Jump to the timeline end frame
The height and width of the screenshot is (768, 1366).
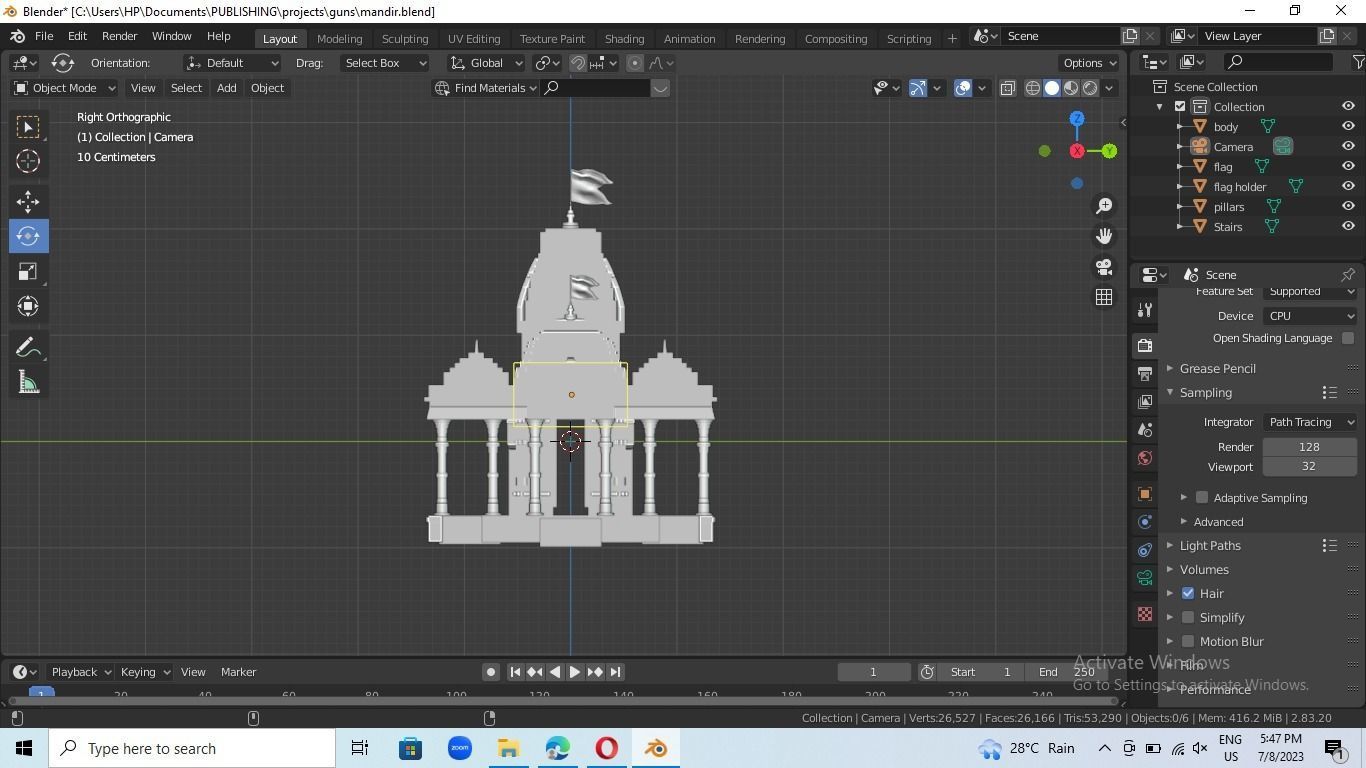pos(616,672)
